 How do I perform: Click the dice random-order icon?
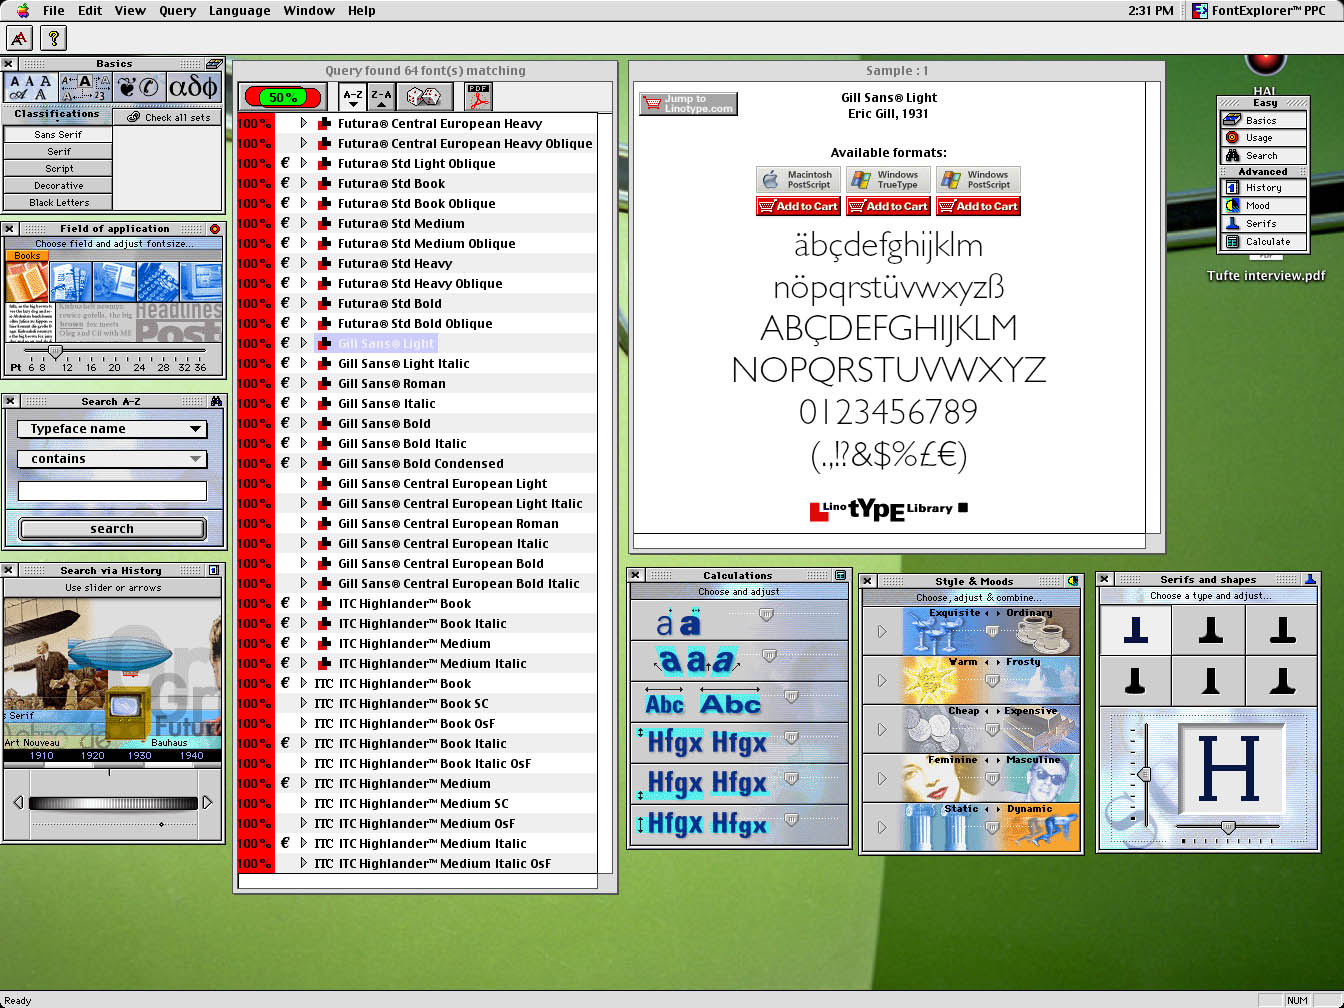pyautogui.click(x=423, y=97)
